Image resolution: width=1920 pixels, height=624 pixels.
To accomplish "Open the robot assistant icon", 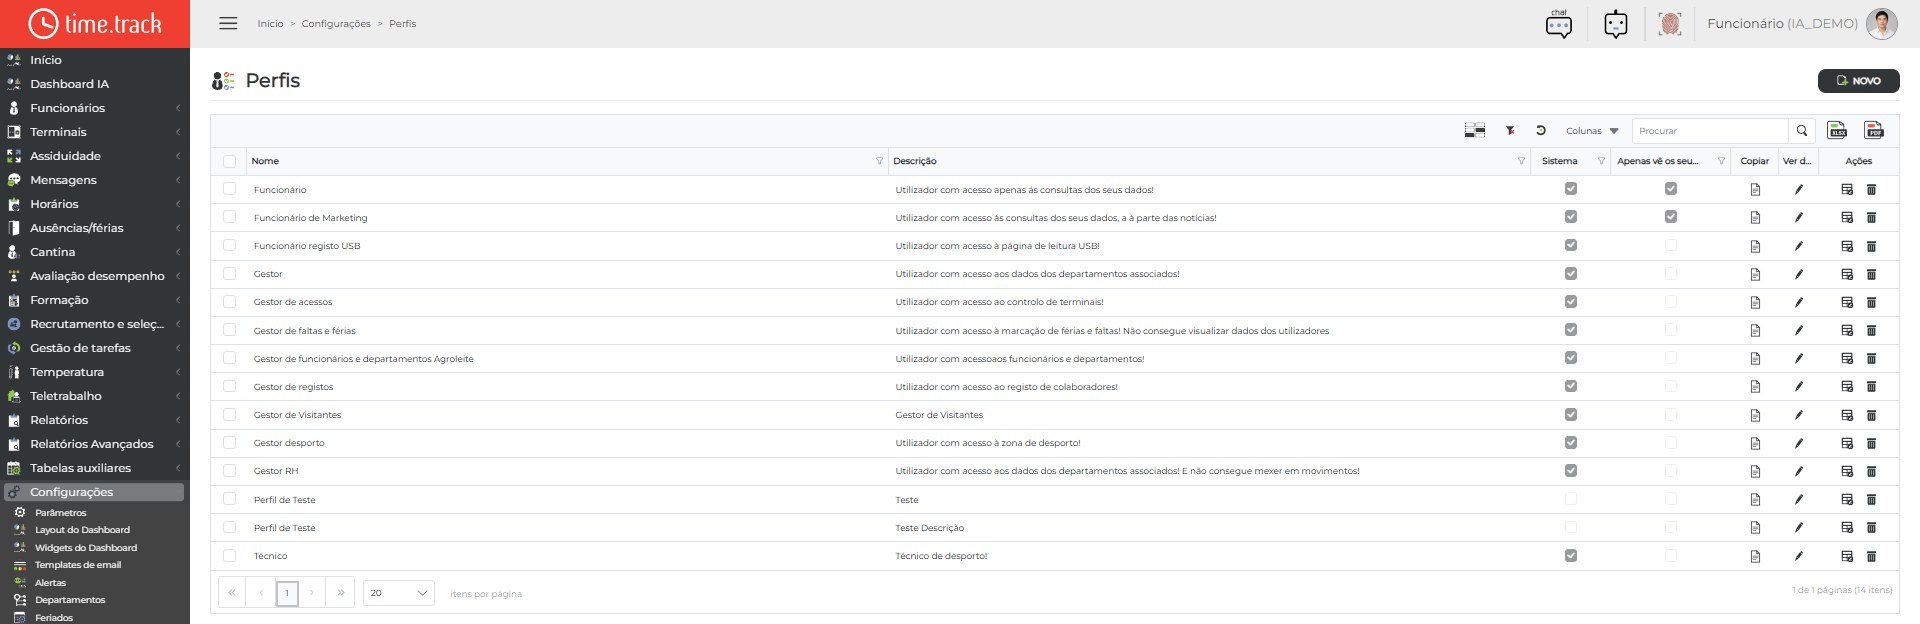I will coord(1616,24).
